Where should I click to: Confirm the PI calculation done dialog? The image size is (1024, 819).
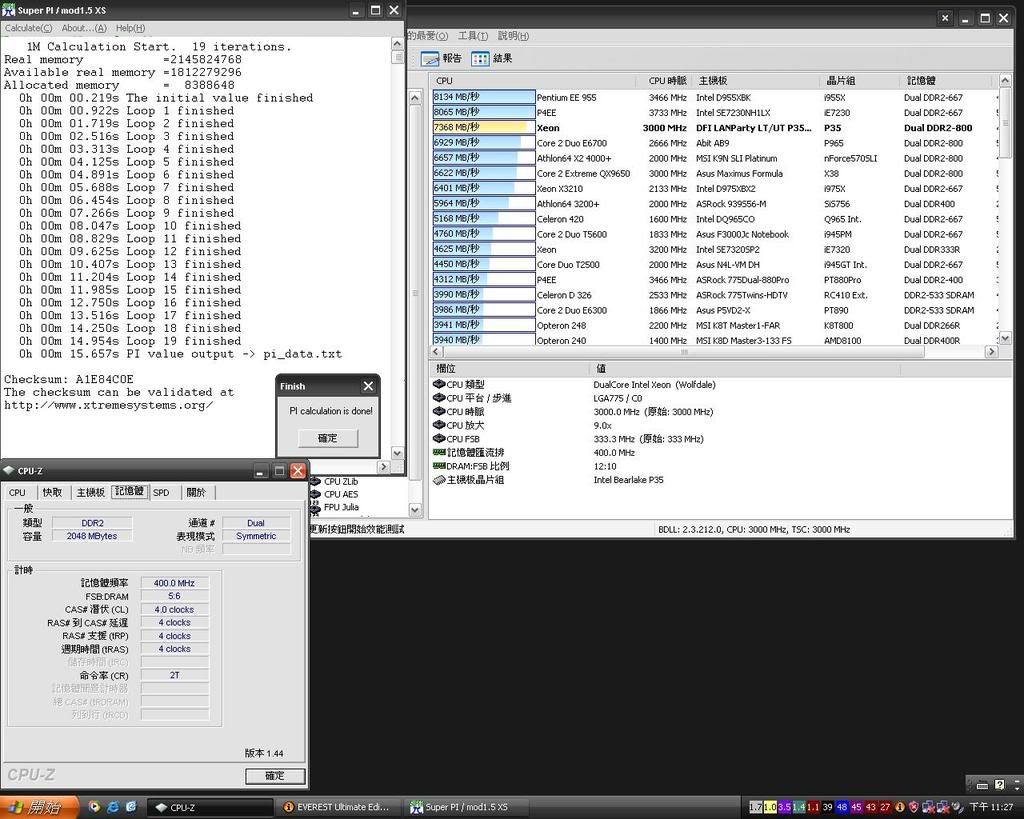click(x=328, y=438)
